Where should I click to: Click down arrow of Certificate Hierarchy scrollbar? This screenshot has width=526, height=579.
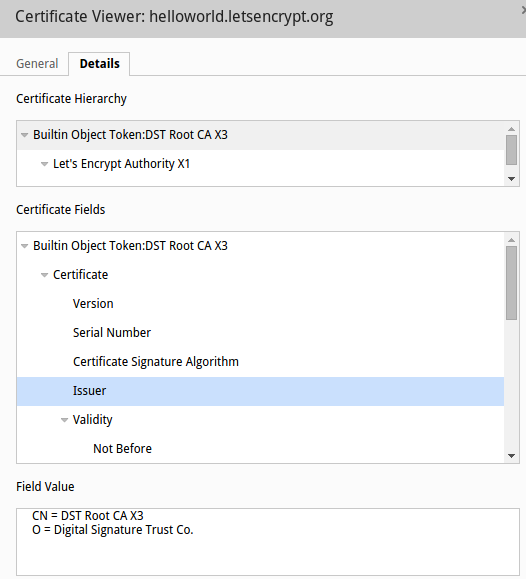pos(512,179)
